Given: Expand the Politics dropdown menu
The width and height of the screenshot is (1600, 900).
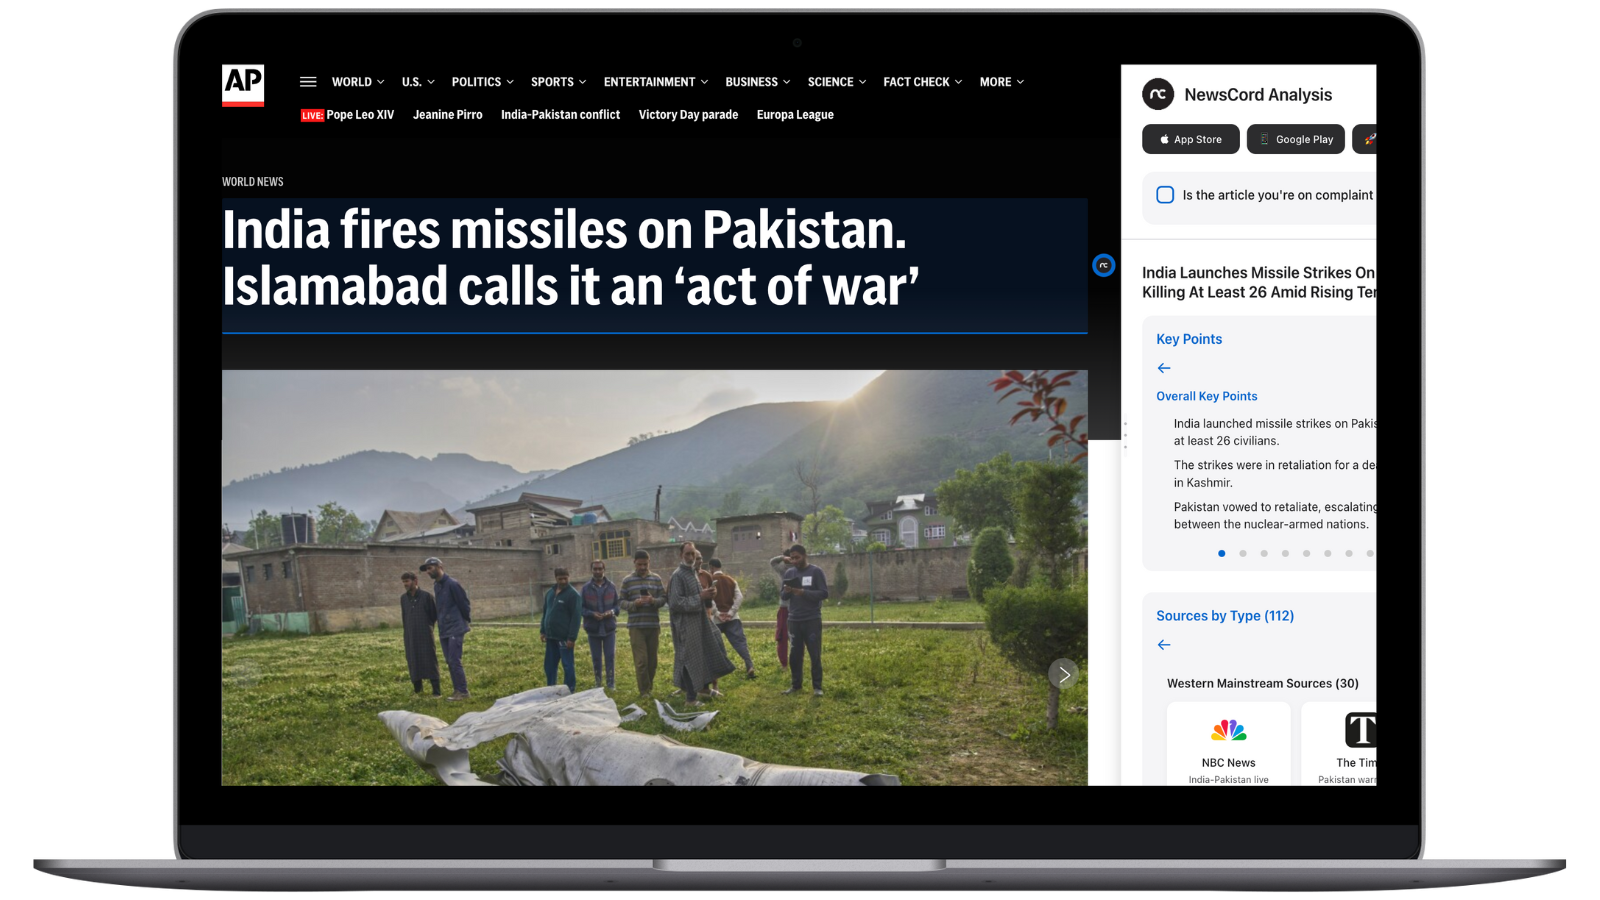Looking at the screenshot, I should click(482, 82).
